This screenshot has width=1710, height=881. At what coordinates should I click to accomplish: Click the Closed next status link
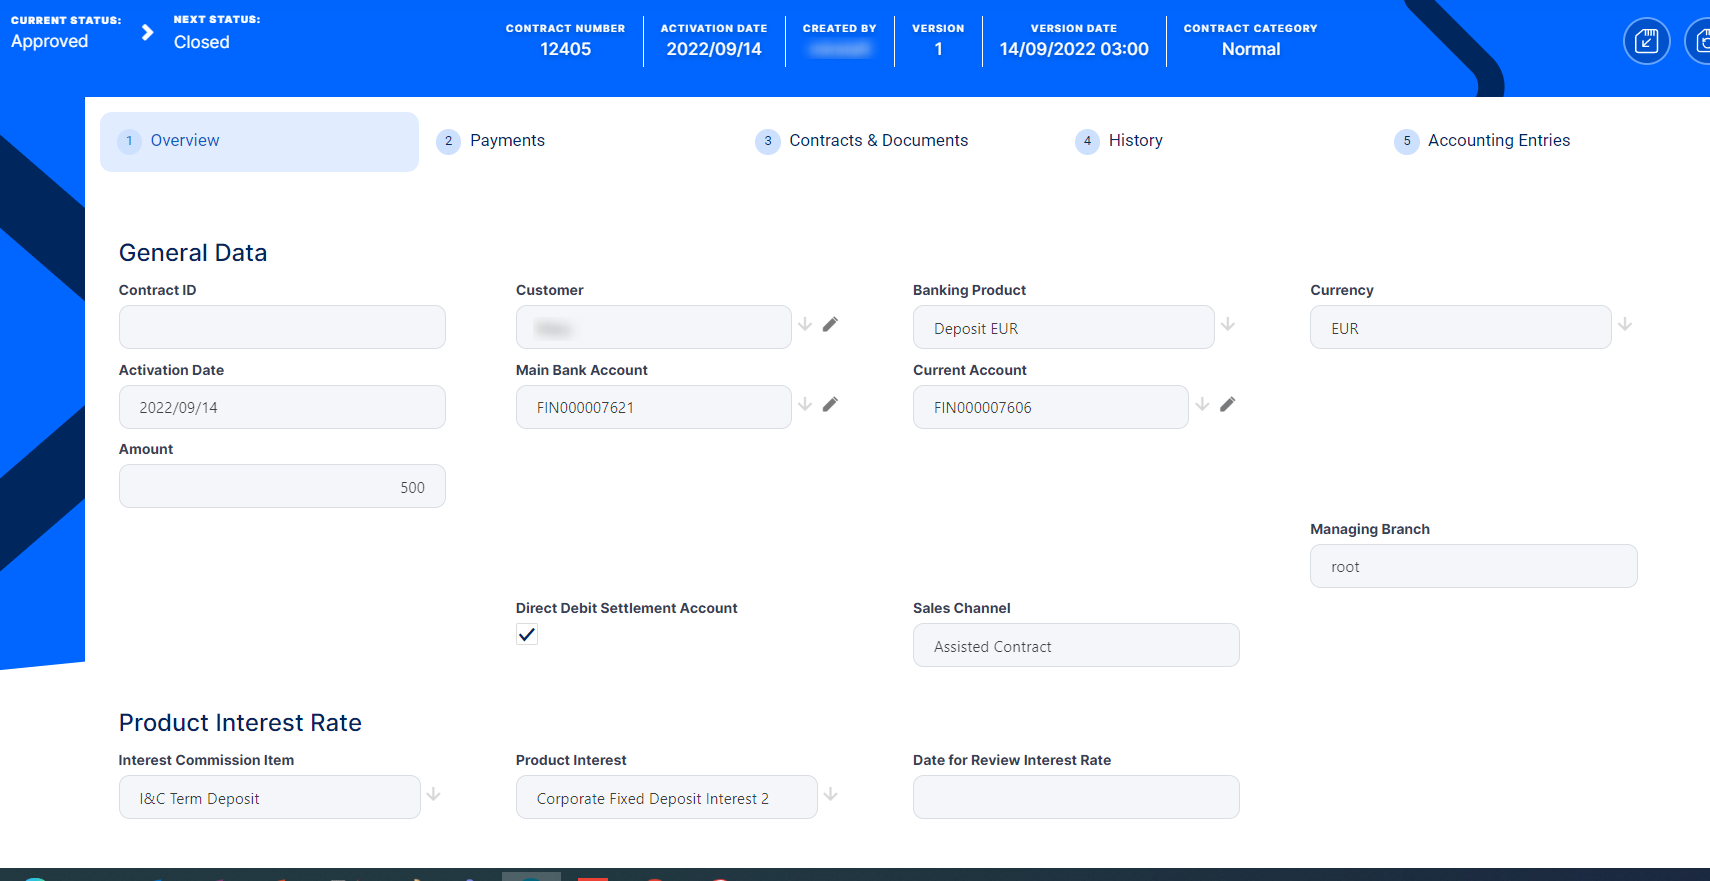pos(202,42)
